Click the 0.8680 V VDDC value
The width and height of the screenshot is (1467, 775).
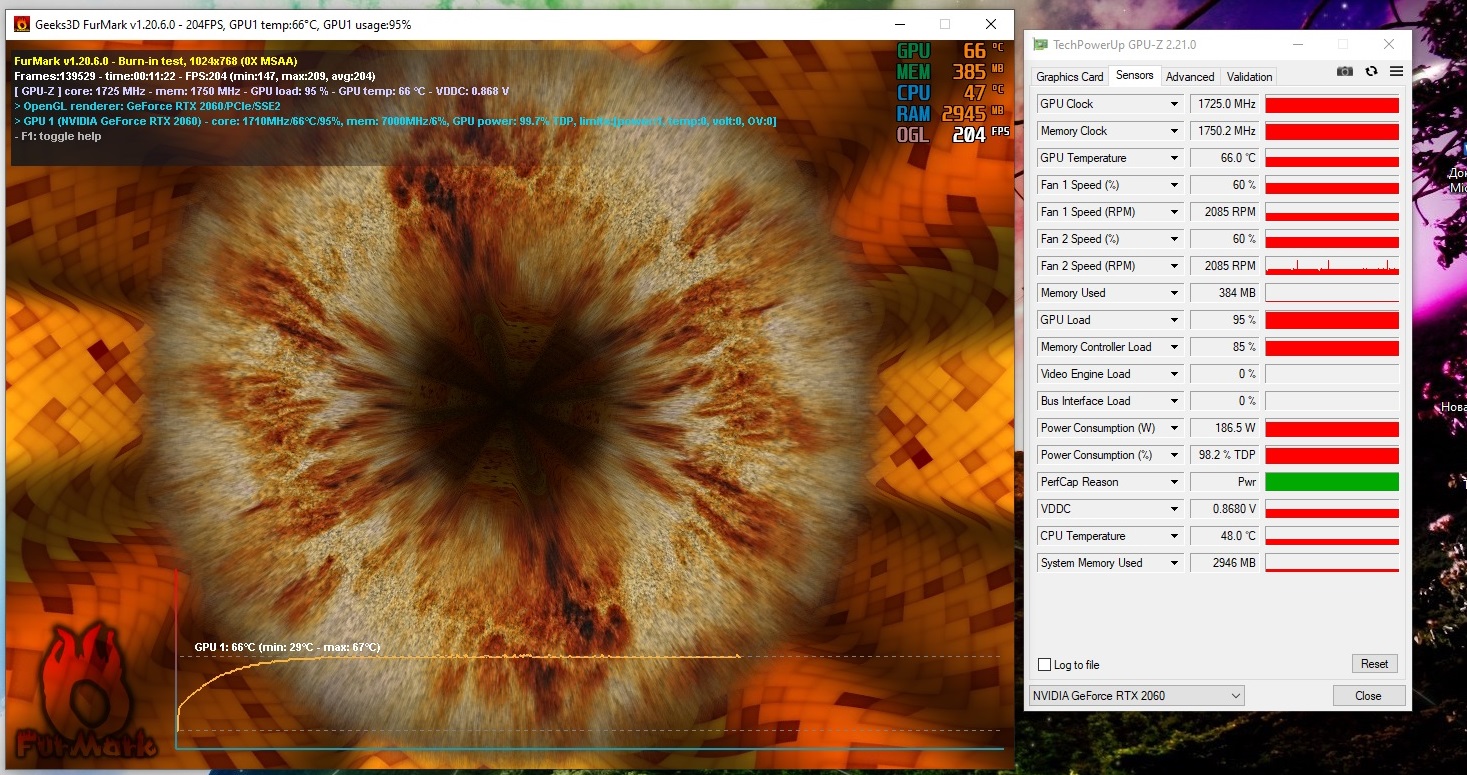[1224, 509]
